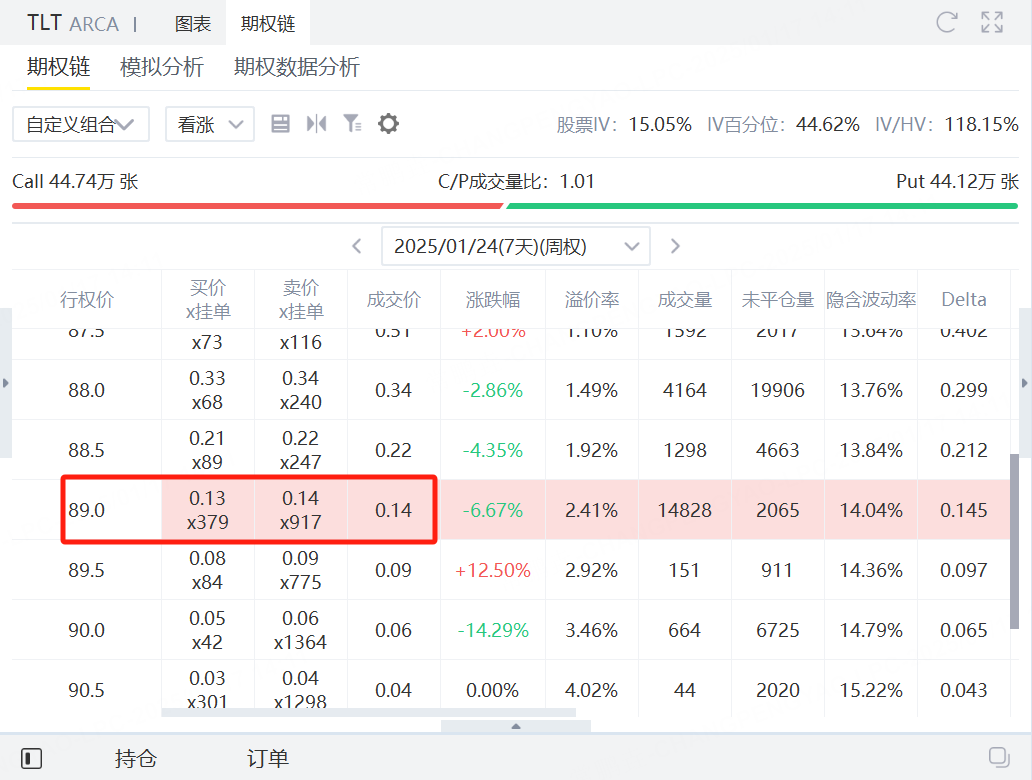This screenshot has width=1032, height=780.
Task: Click the red Call volume bar
Action: [257, 206]
